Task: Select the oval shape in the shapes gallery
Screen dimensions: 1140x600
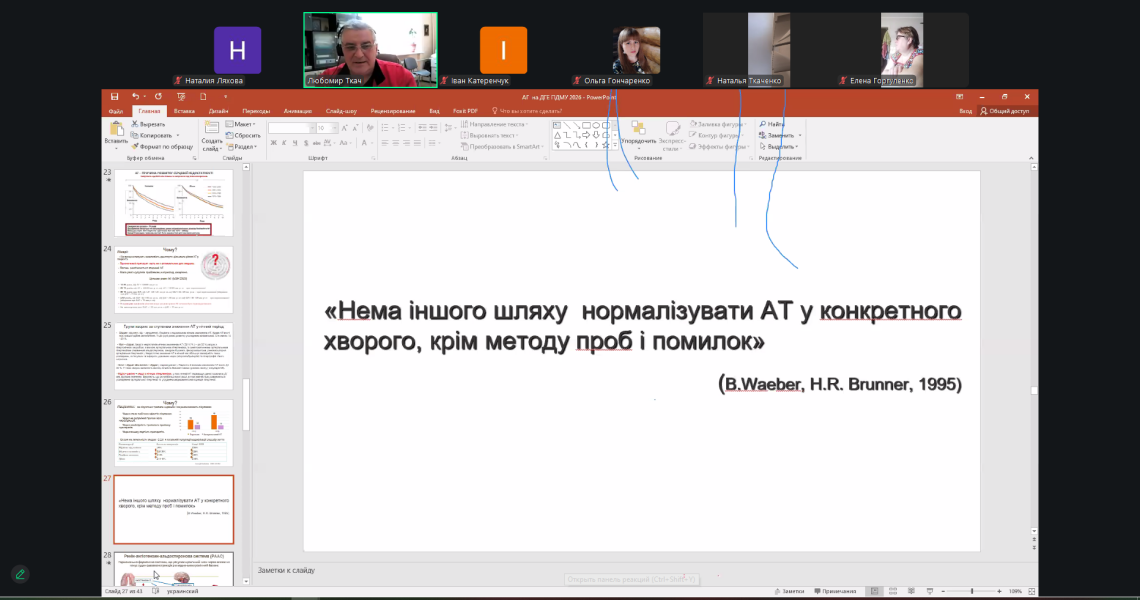Action: 596,125
